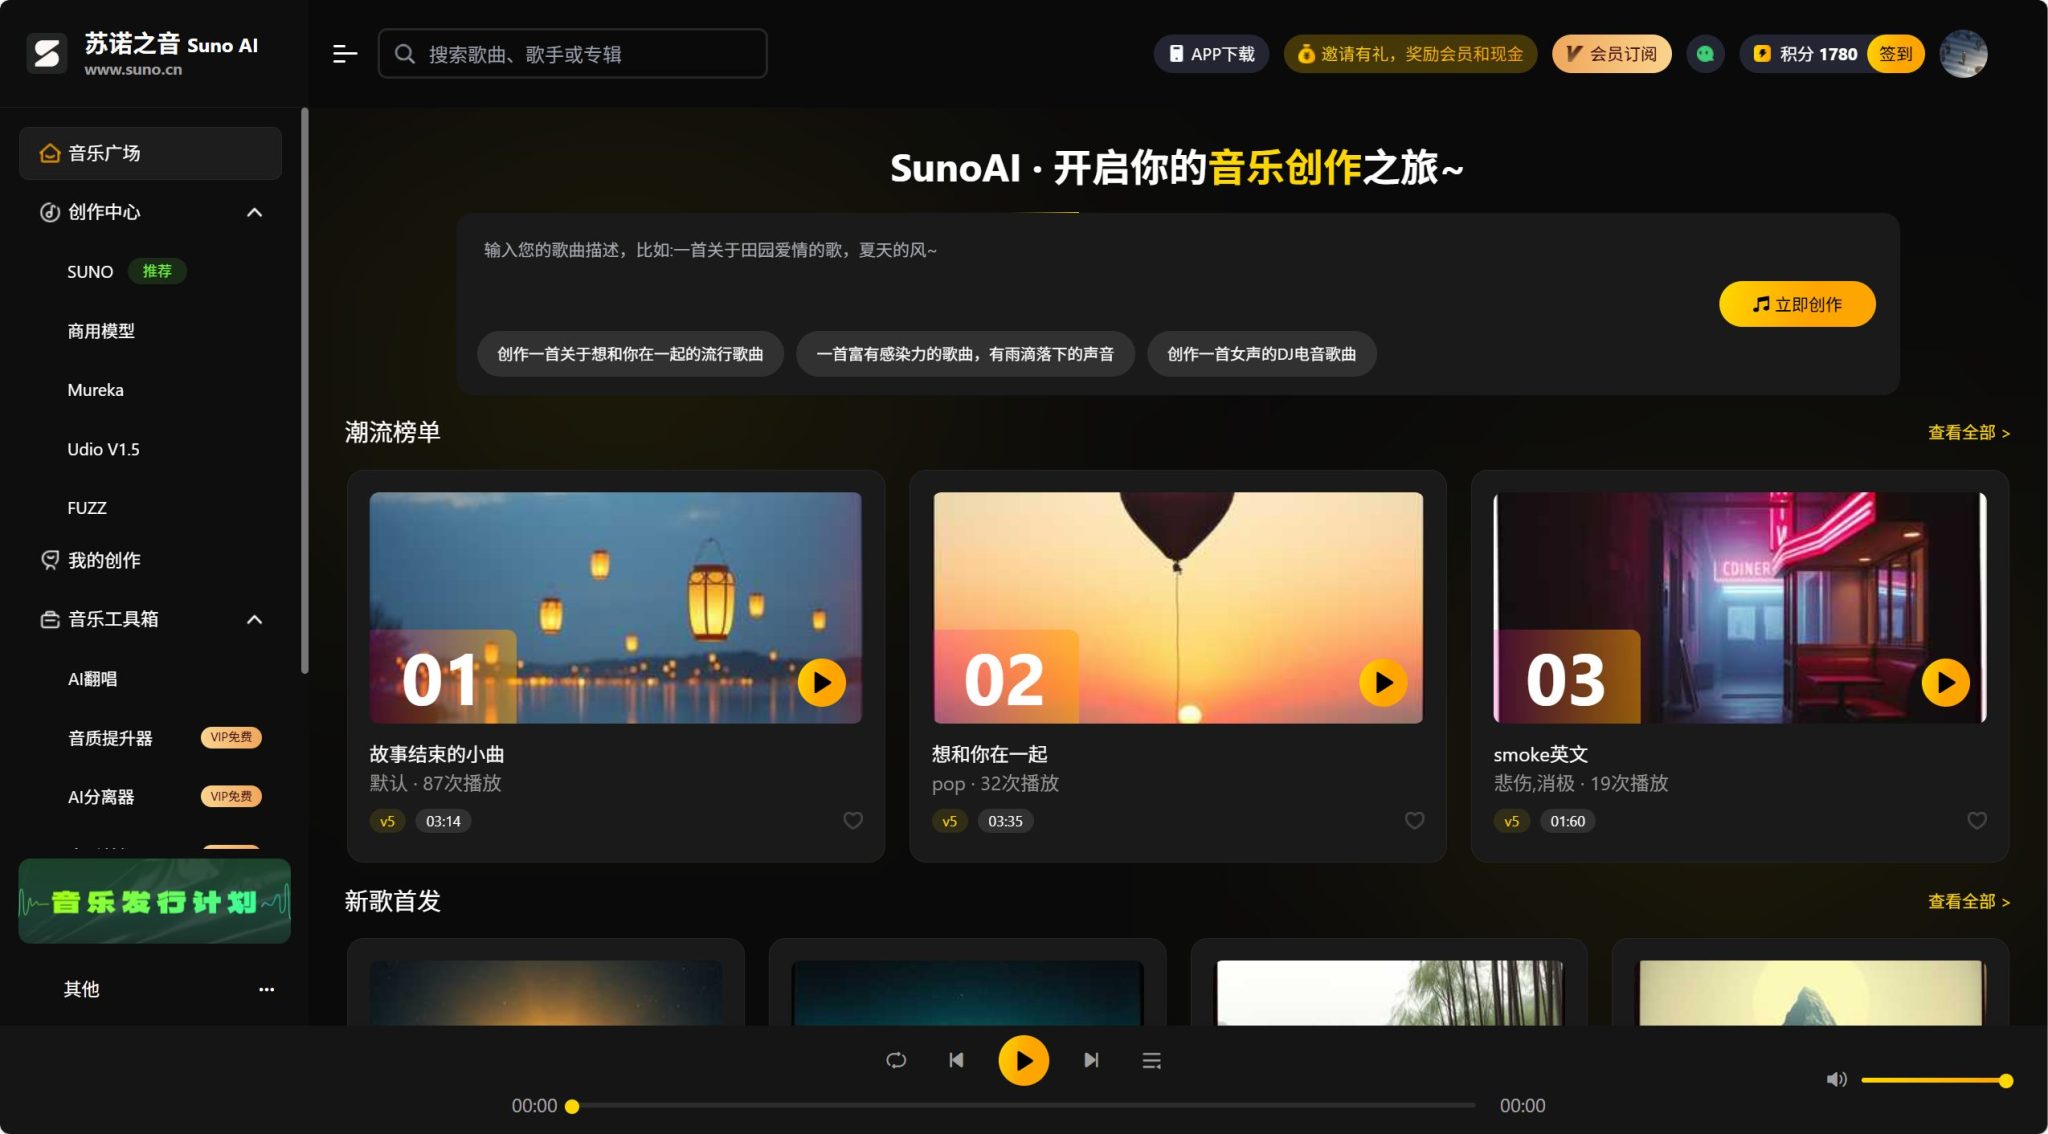
Task: Open the user avatar profile
Action: coord(1963,54)
